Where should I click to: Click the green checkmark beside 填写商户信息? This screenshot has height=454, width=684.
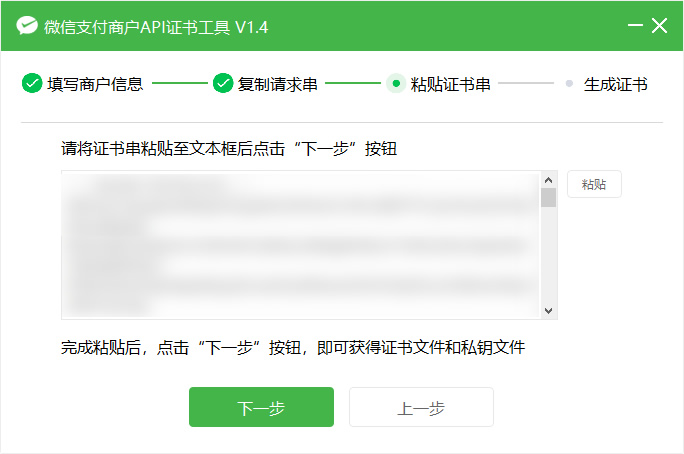coord(32,83)
